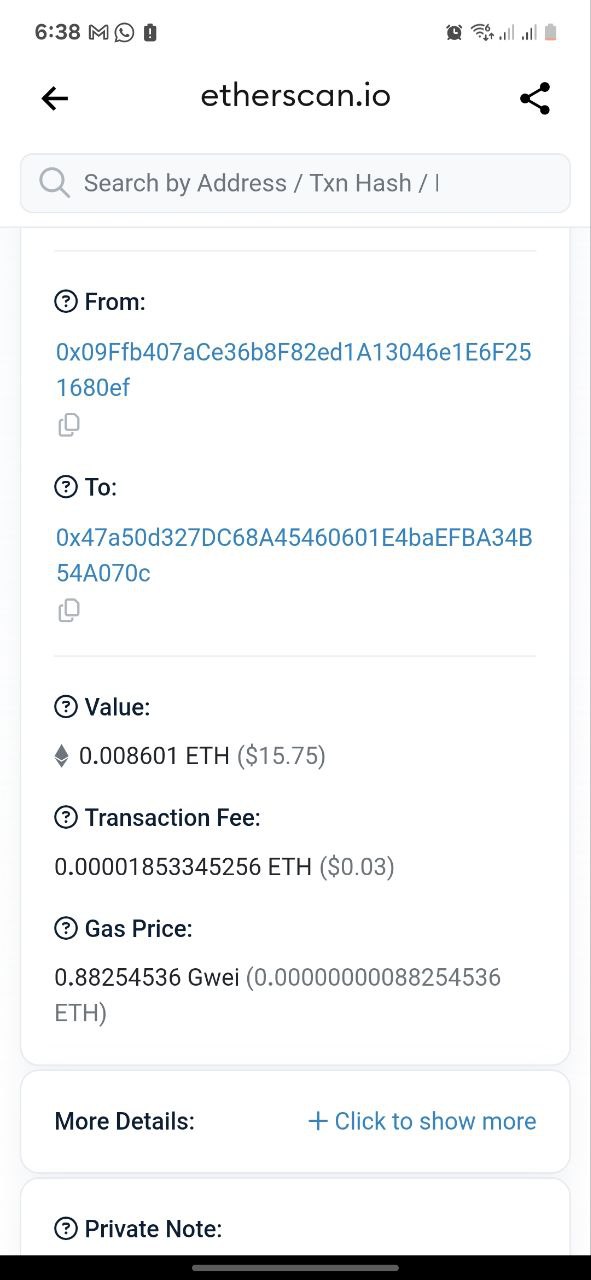Tap the alarm status bar icon
Viewport: 591px width, 1280px height.
pos(454,32)
